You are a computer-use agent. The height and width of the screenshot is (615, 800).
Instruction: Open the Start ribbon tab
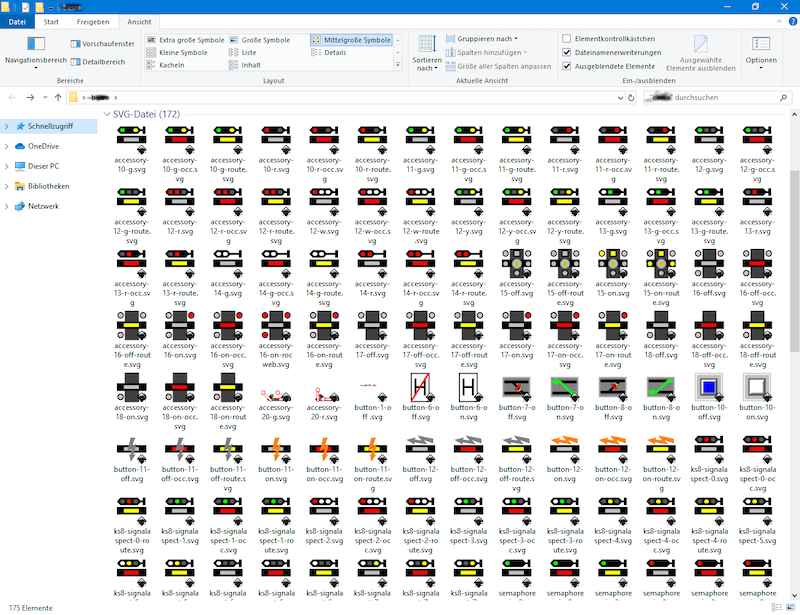51,21
